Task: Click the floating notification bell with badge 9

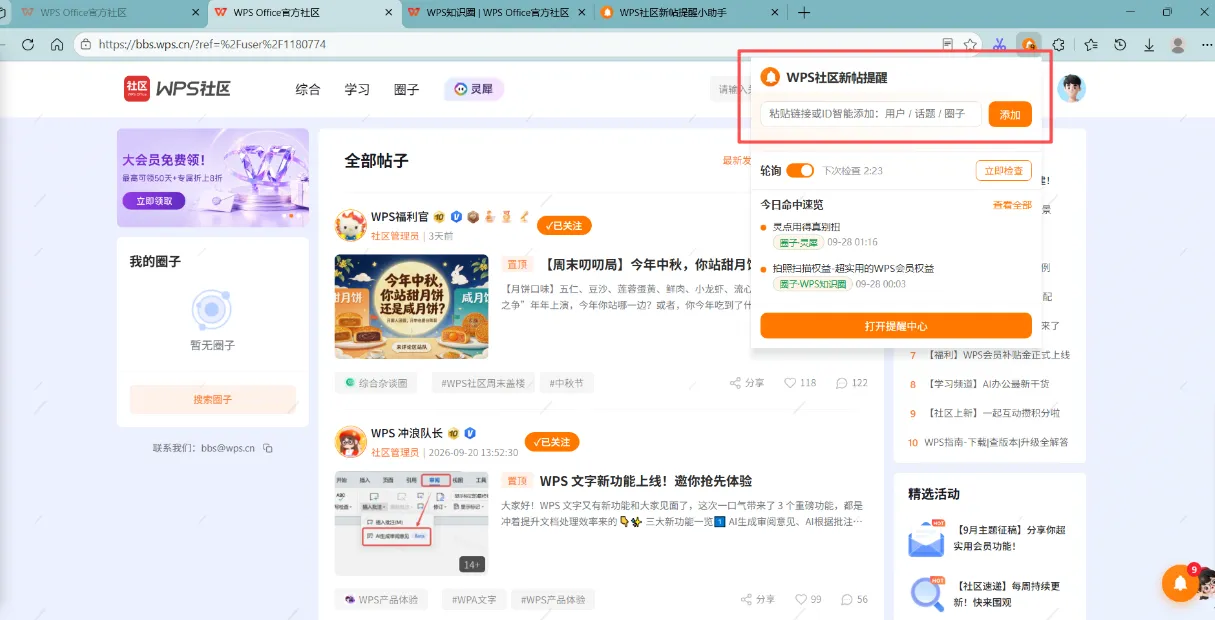Action: (x=1181, y=584)
